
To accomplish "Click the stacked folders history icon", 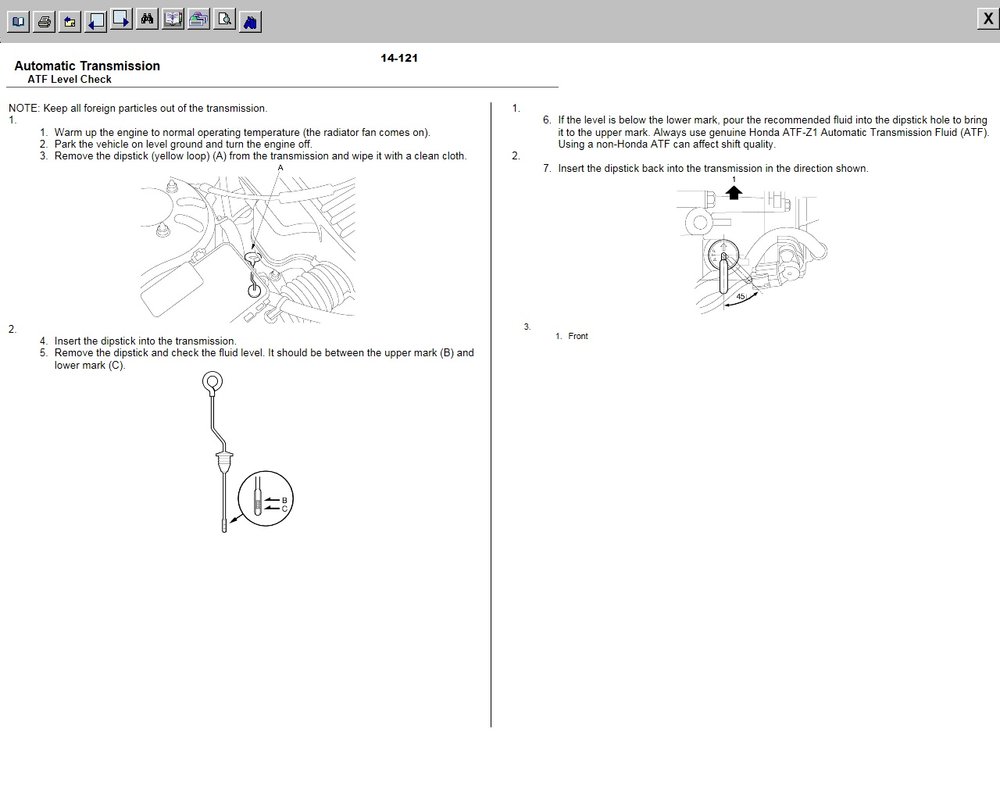I will pos(198,19).
